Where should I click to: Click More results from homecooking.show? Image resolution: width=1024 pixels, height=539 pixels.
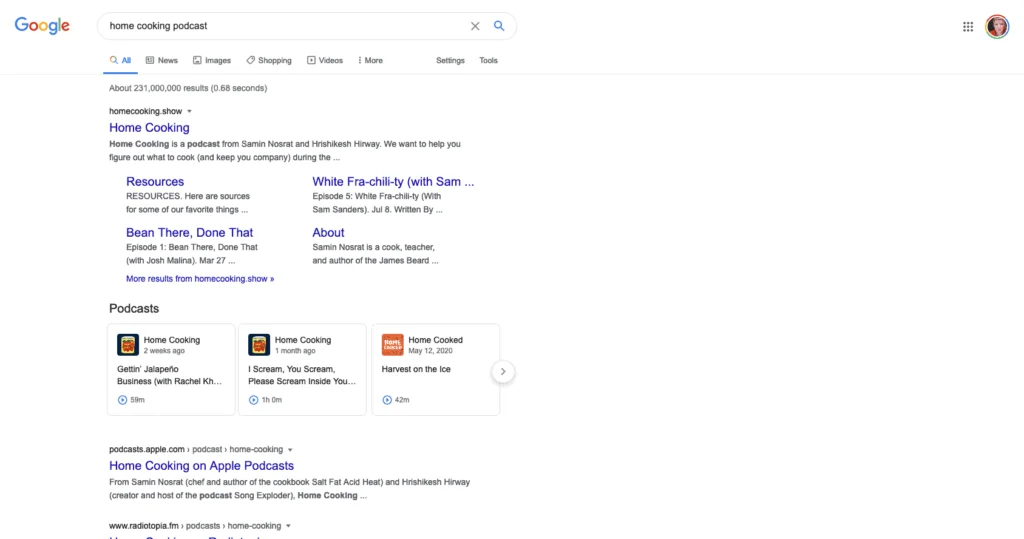(200, 278)
